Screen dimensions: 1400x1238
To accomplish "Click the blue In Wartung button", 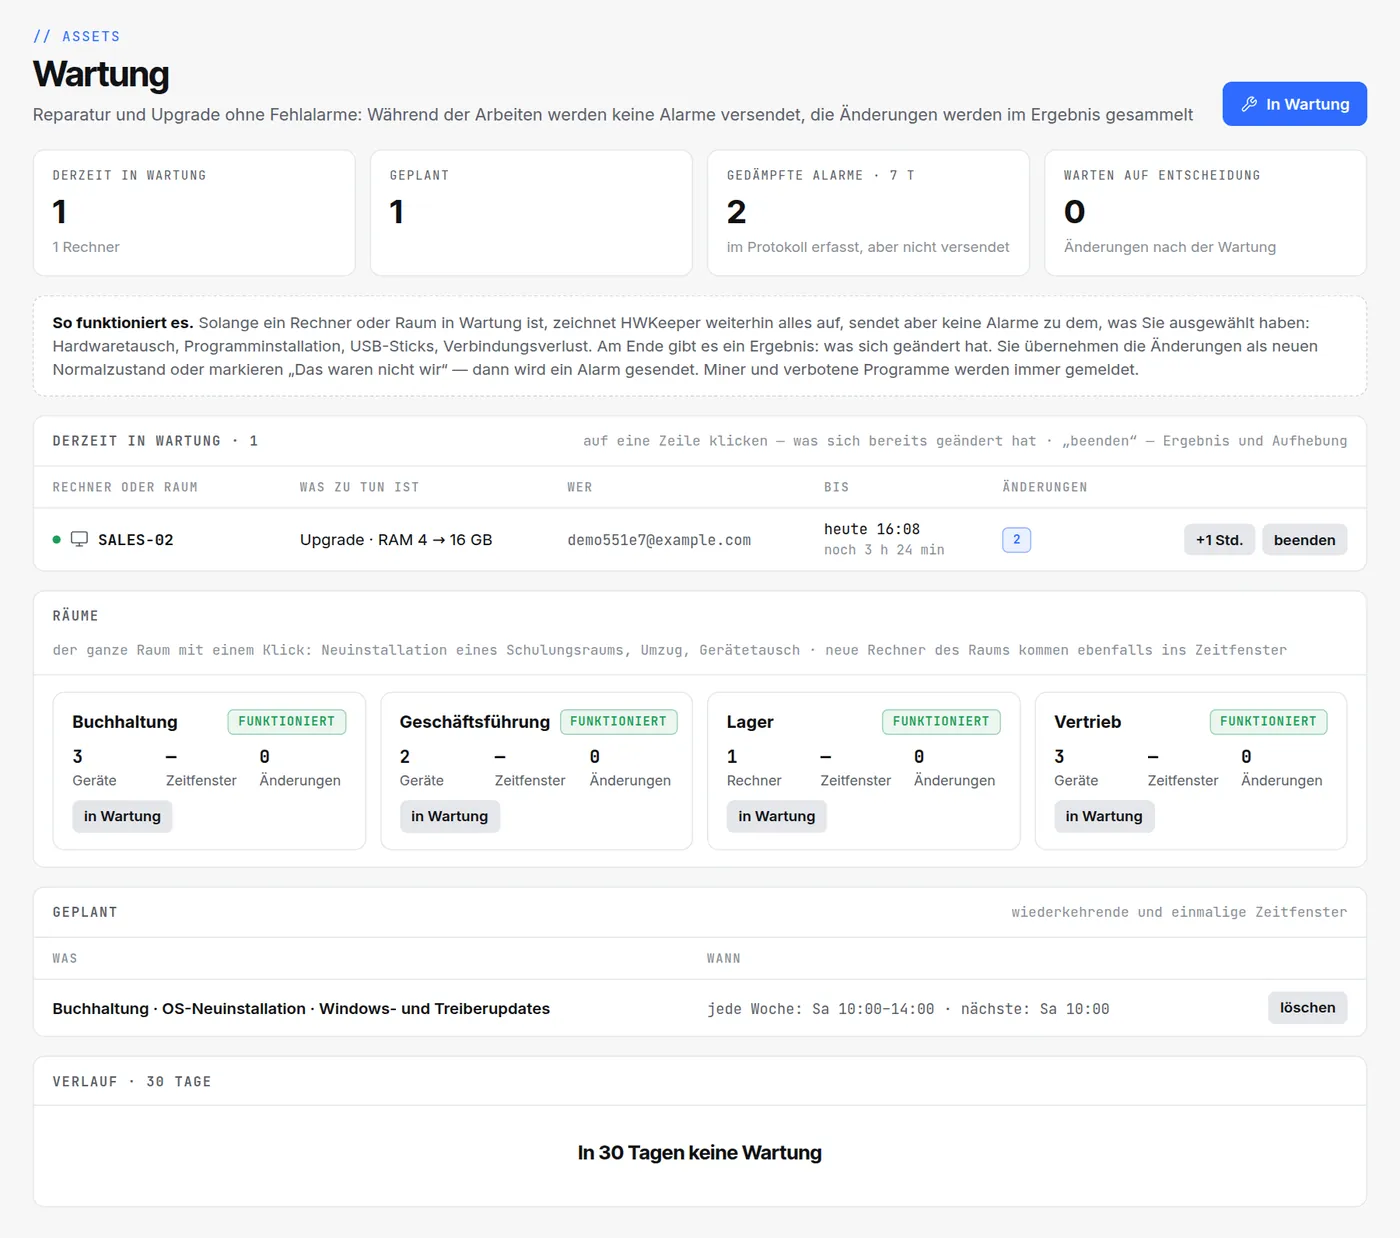I will coord(1294,104).
